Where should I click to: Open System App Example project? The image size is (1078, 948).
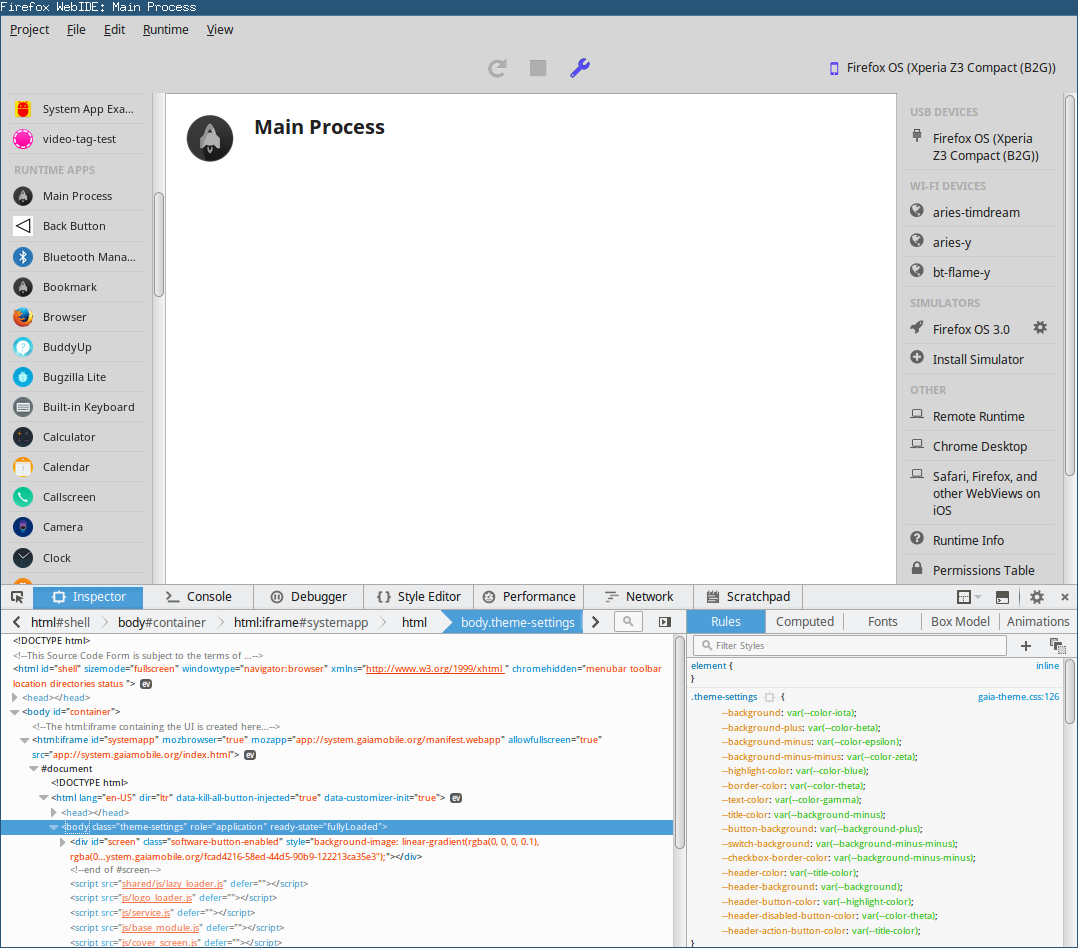[x=78, y=109]
